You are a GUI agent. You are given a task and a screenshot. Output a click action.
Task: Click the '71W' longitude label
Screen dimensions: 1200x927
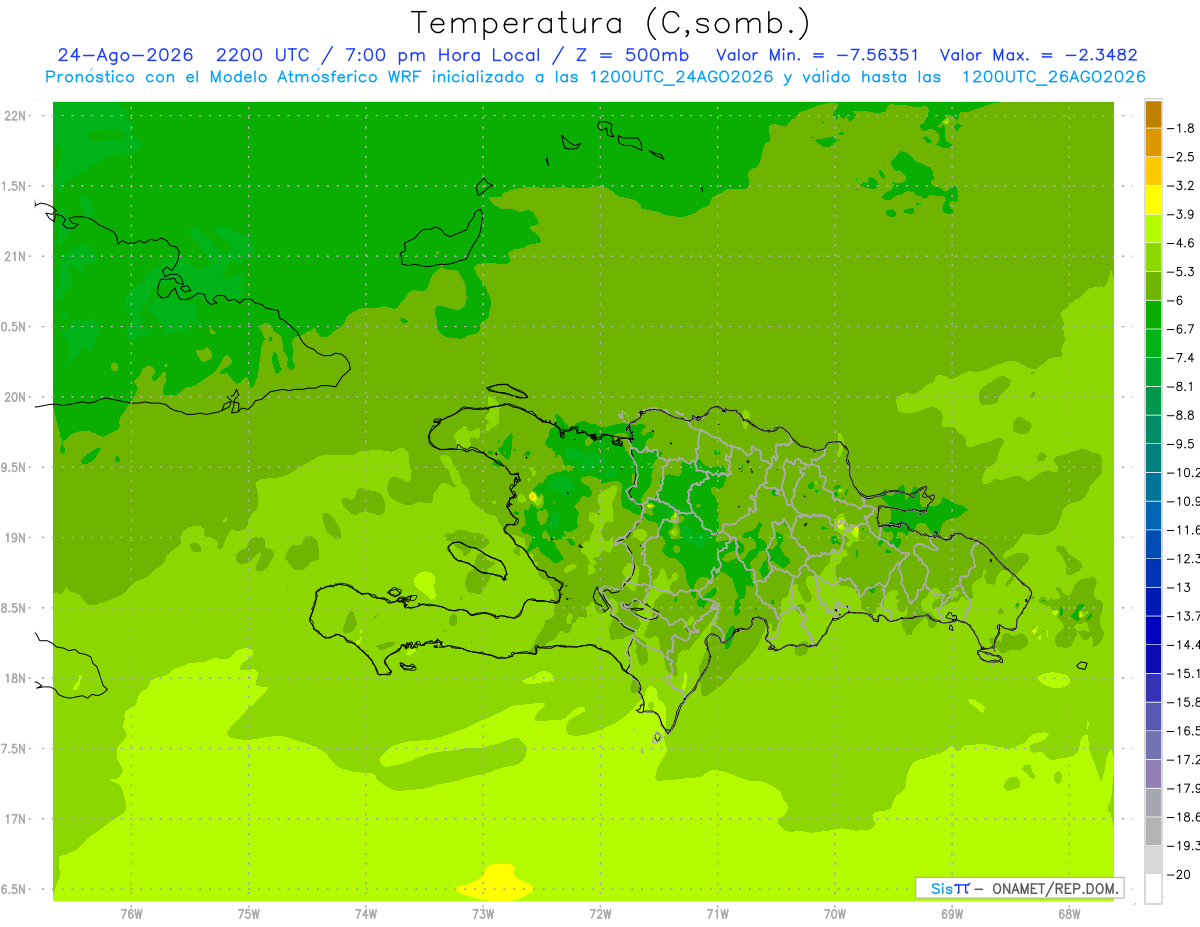717,914
